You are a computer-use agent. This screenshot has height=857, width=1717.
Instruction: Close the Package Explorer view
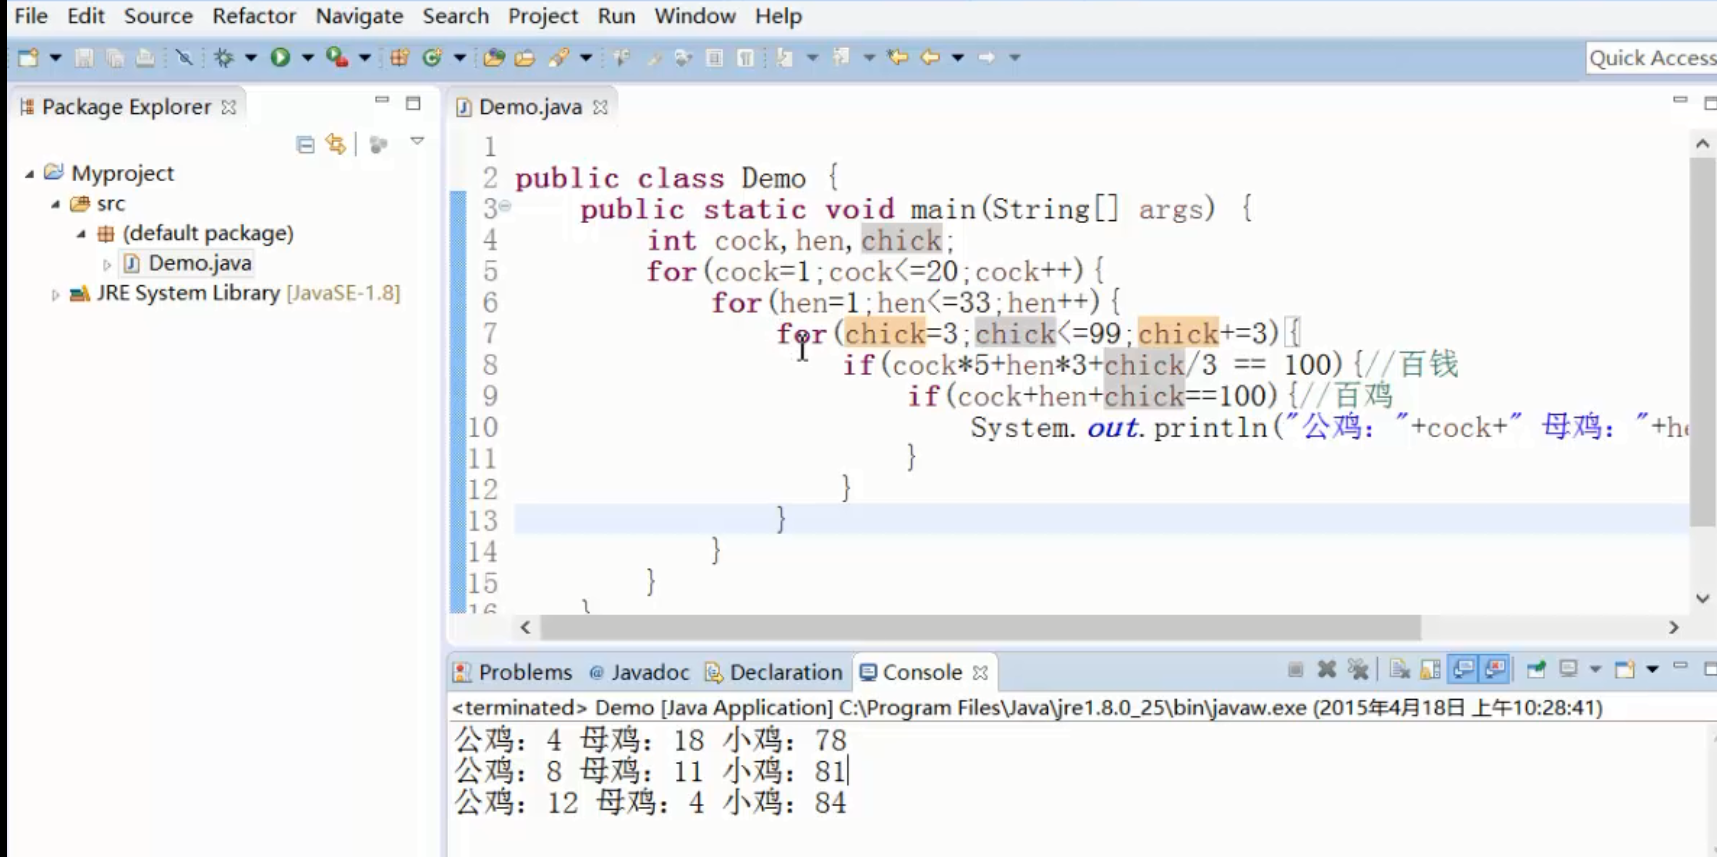coord(229,107)
